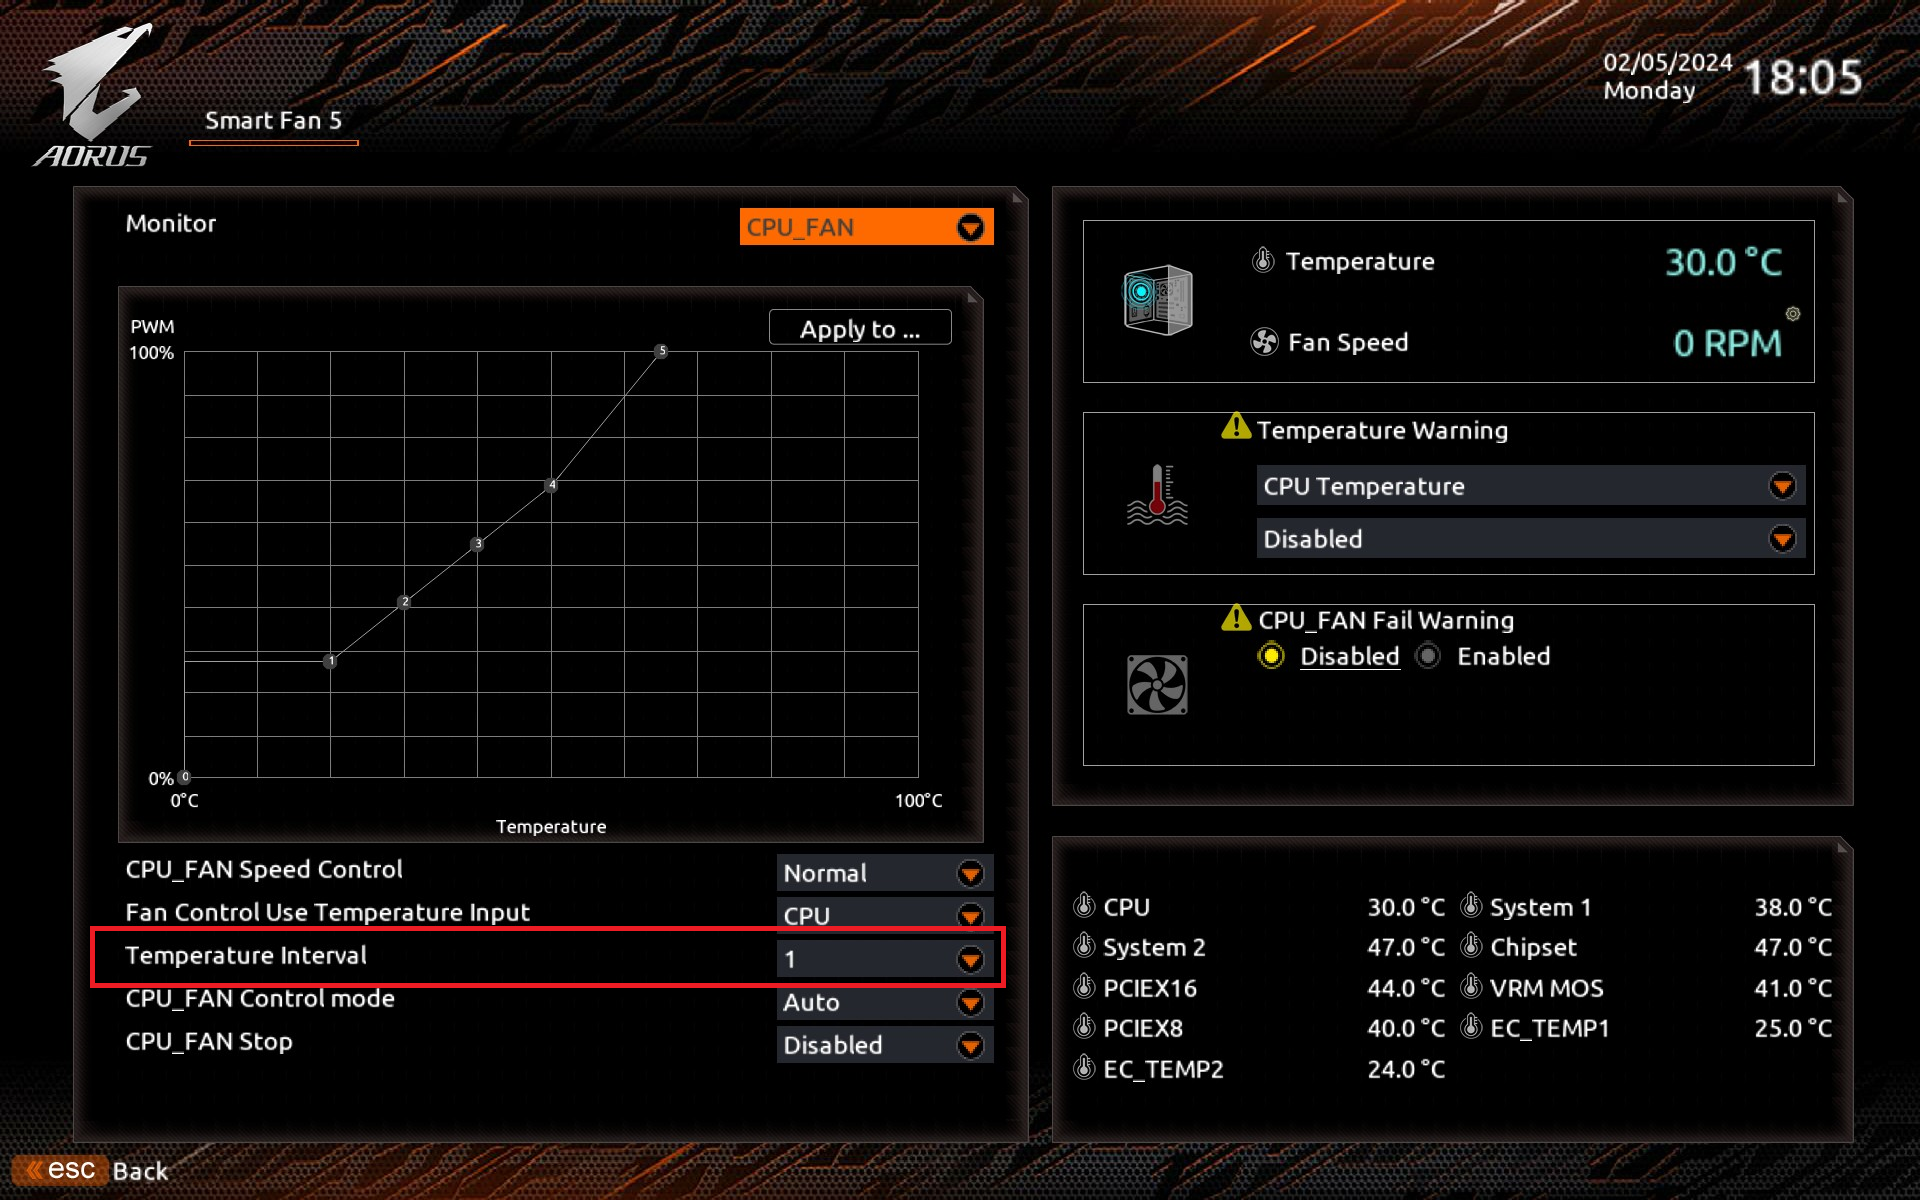Select the Disabled fan fail warning radio
Viewport: 1920px width, 1200px height.
[x=1271, y=656]
